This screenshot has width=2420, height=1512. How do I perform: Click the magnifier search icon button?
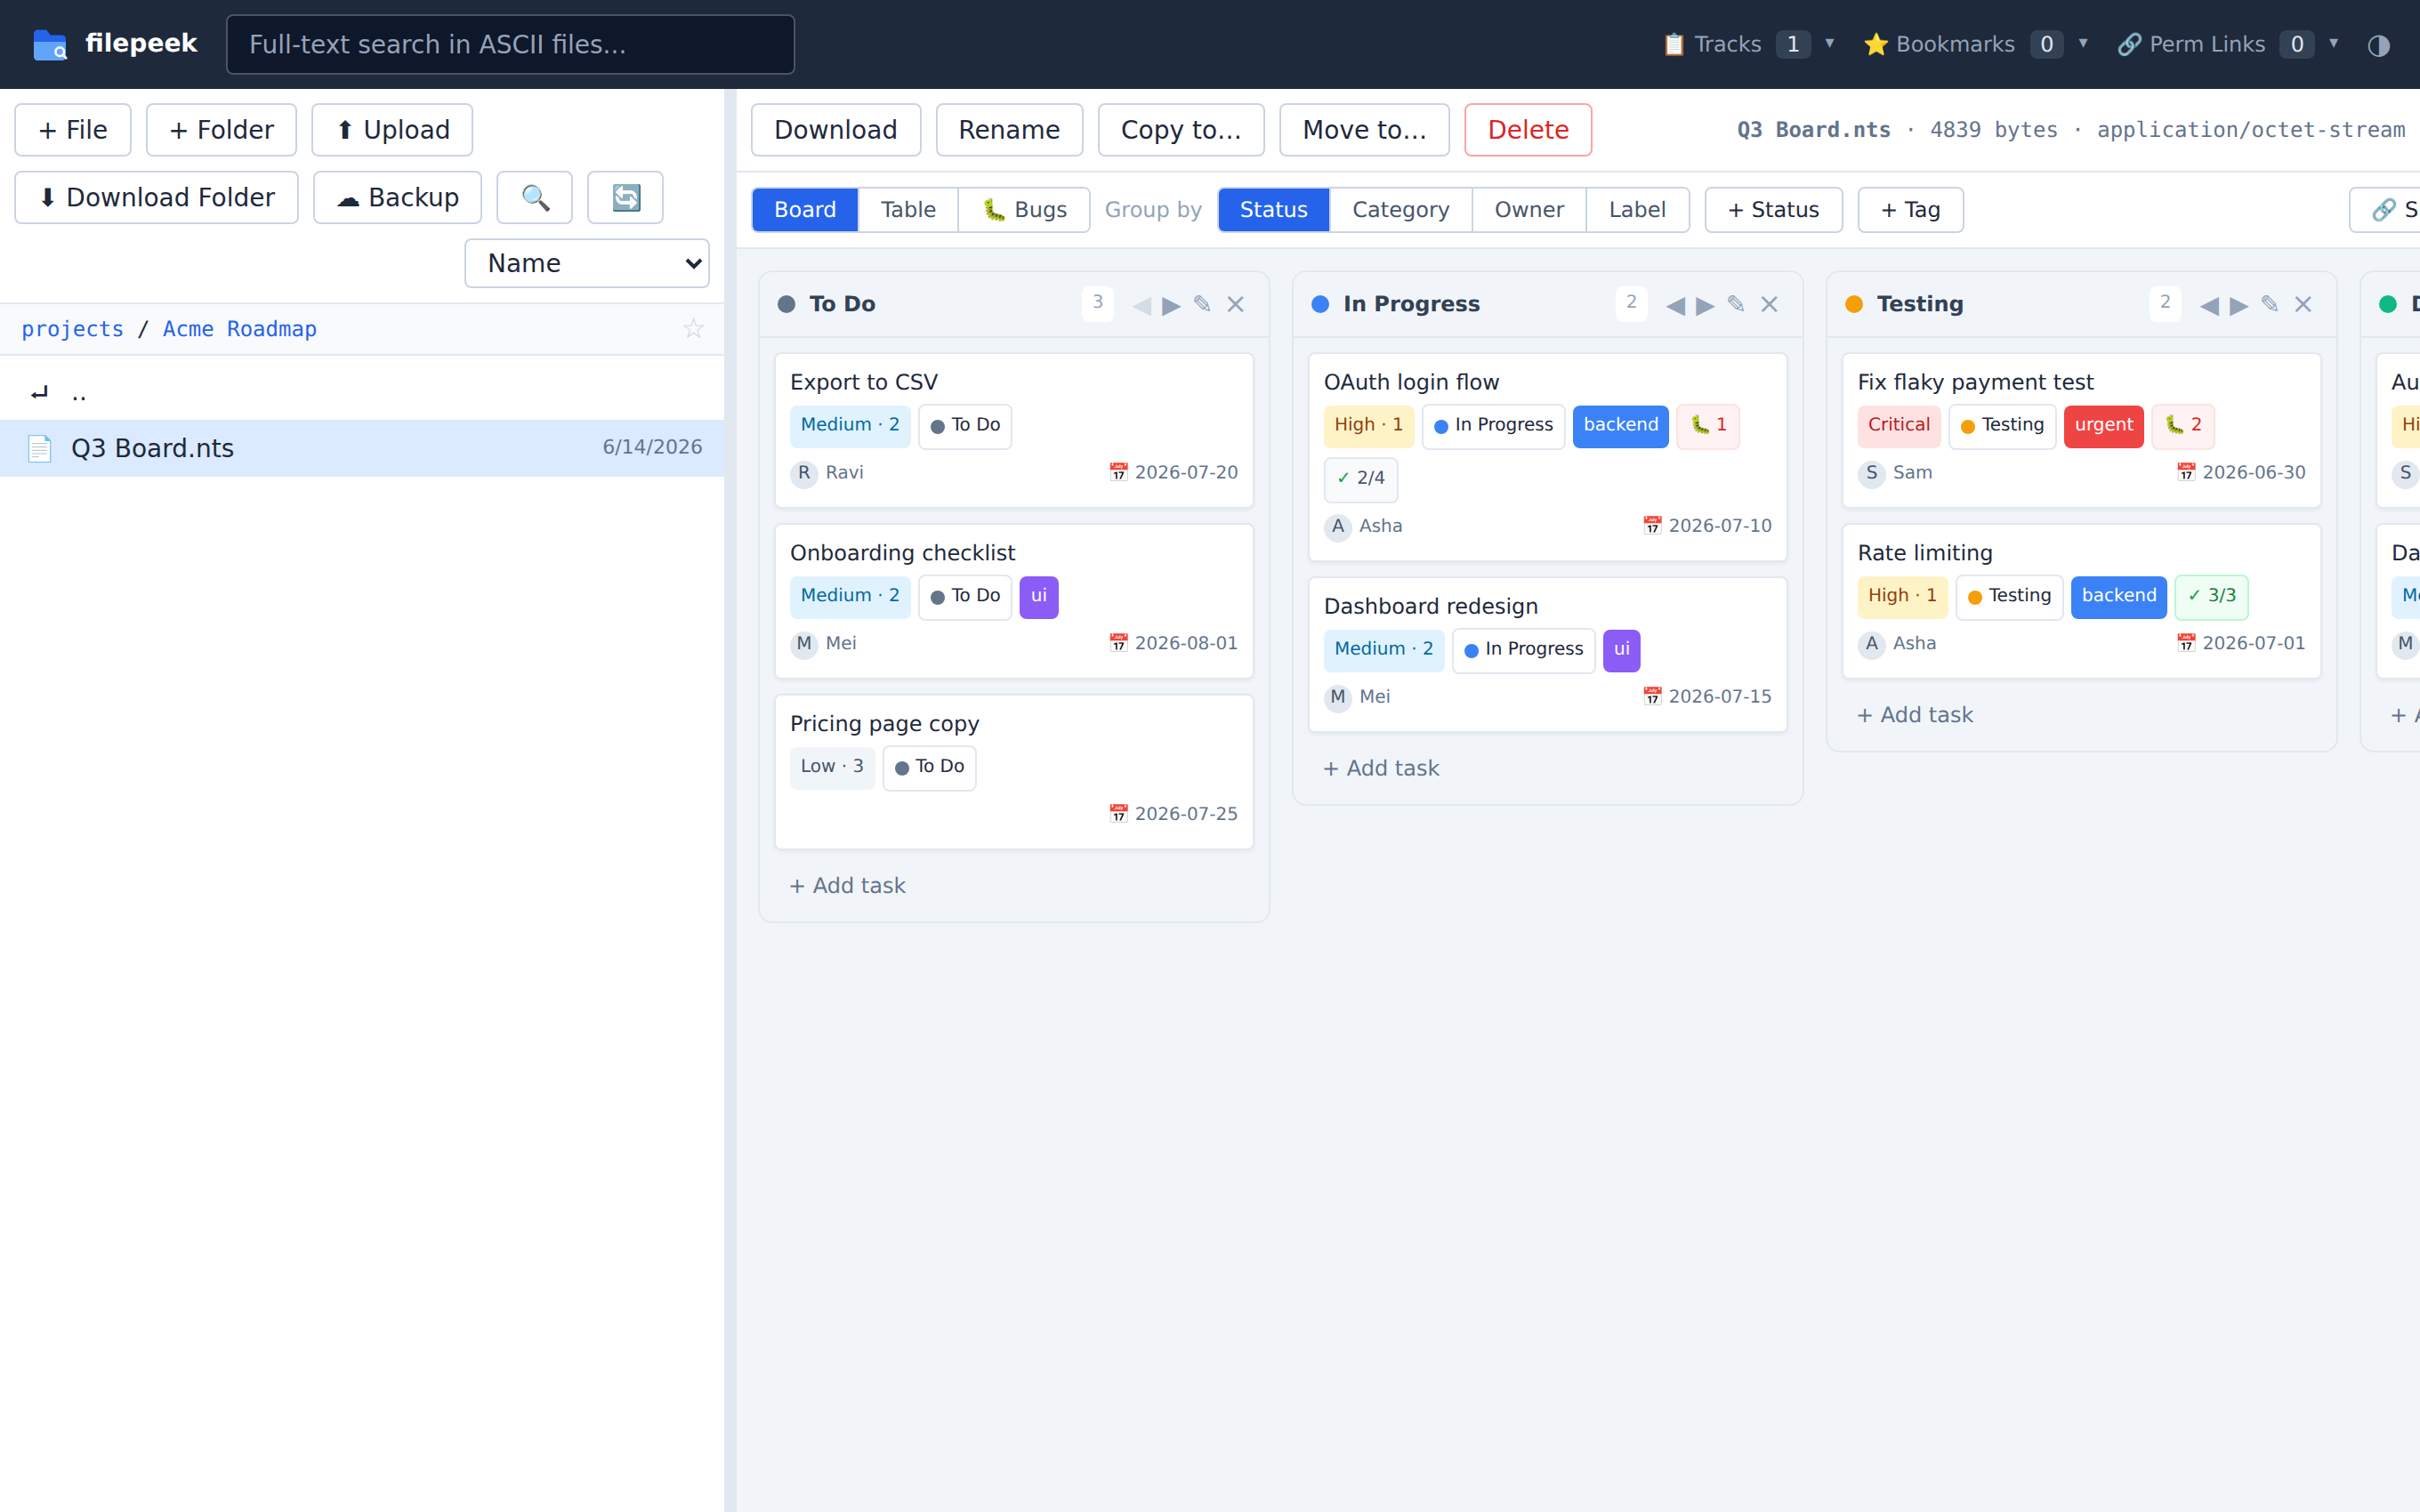535,198
